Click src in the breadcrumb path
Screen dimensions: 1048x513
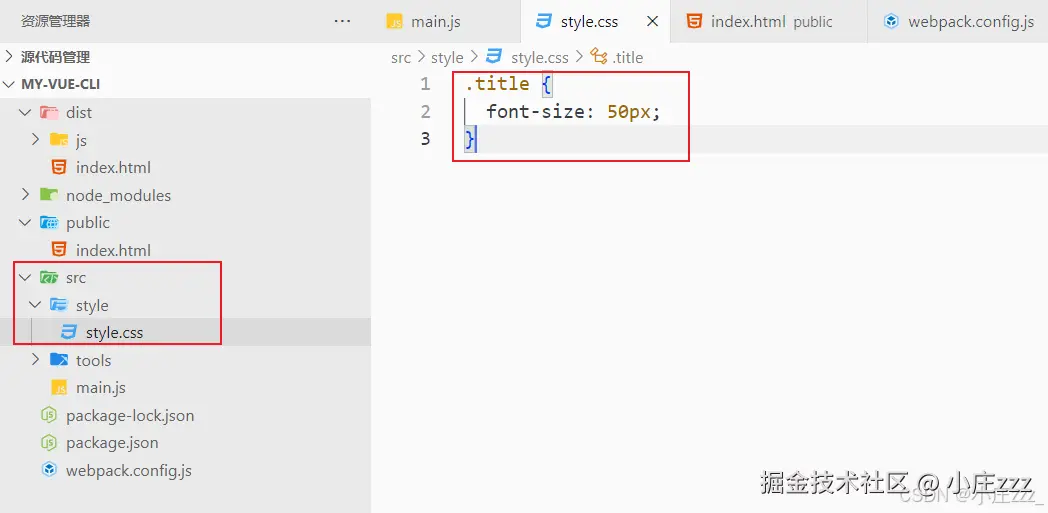coord(401,57)
